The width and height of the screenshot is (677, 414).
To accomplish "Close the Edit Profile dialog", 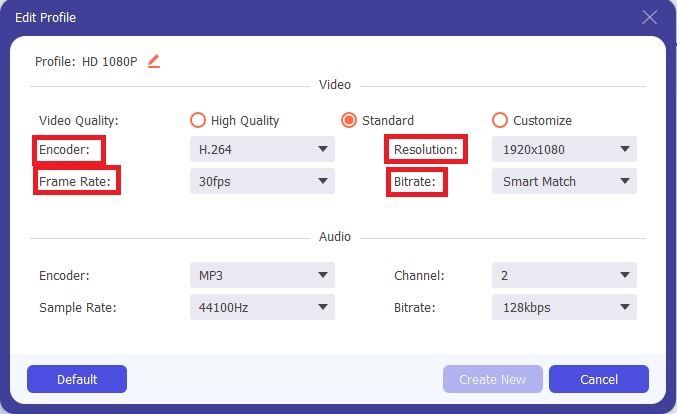I will tap(649, 18).
